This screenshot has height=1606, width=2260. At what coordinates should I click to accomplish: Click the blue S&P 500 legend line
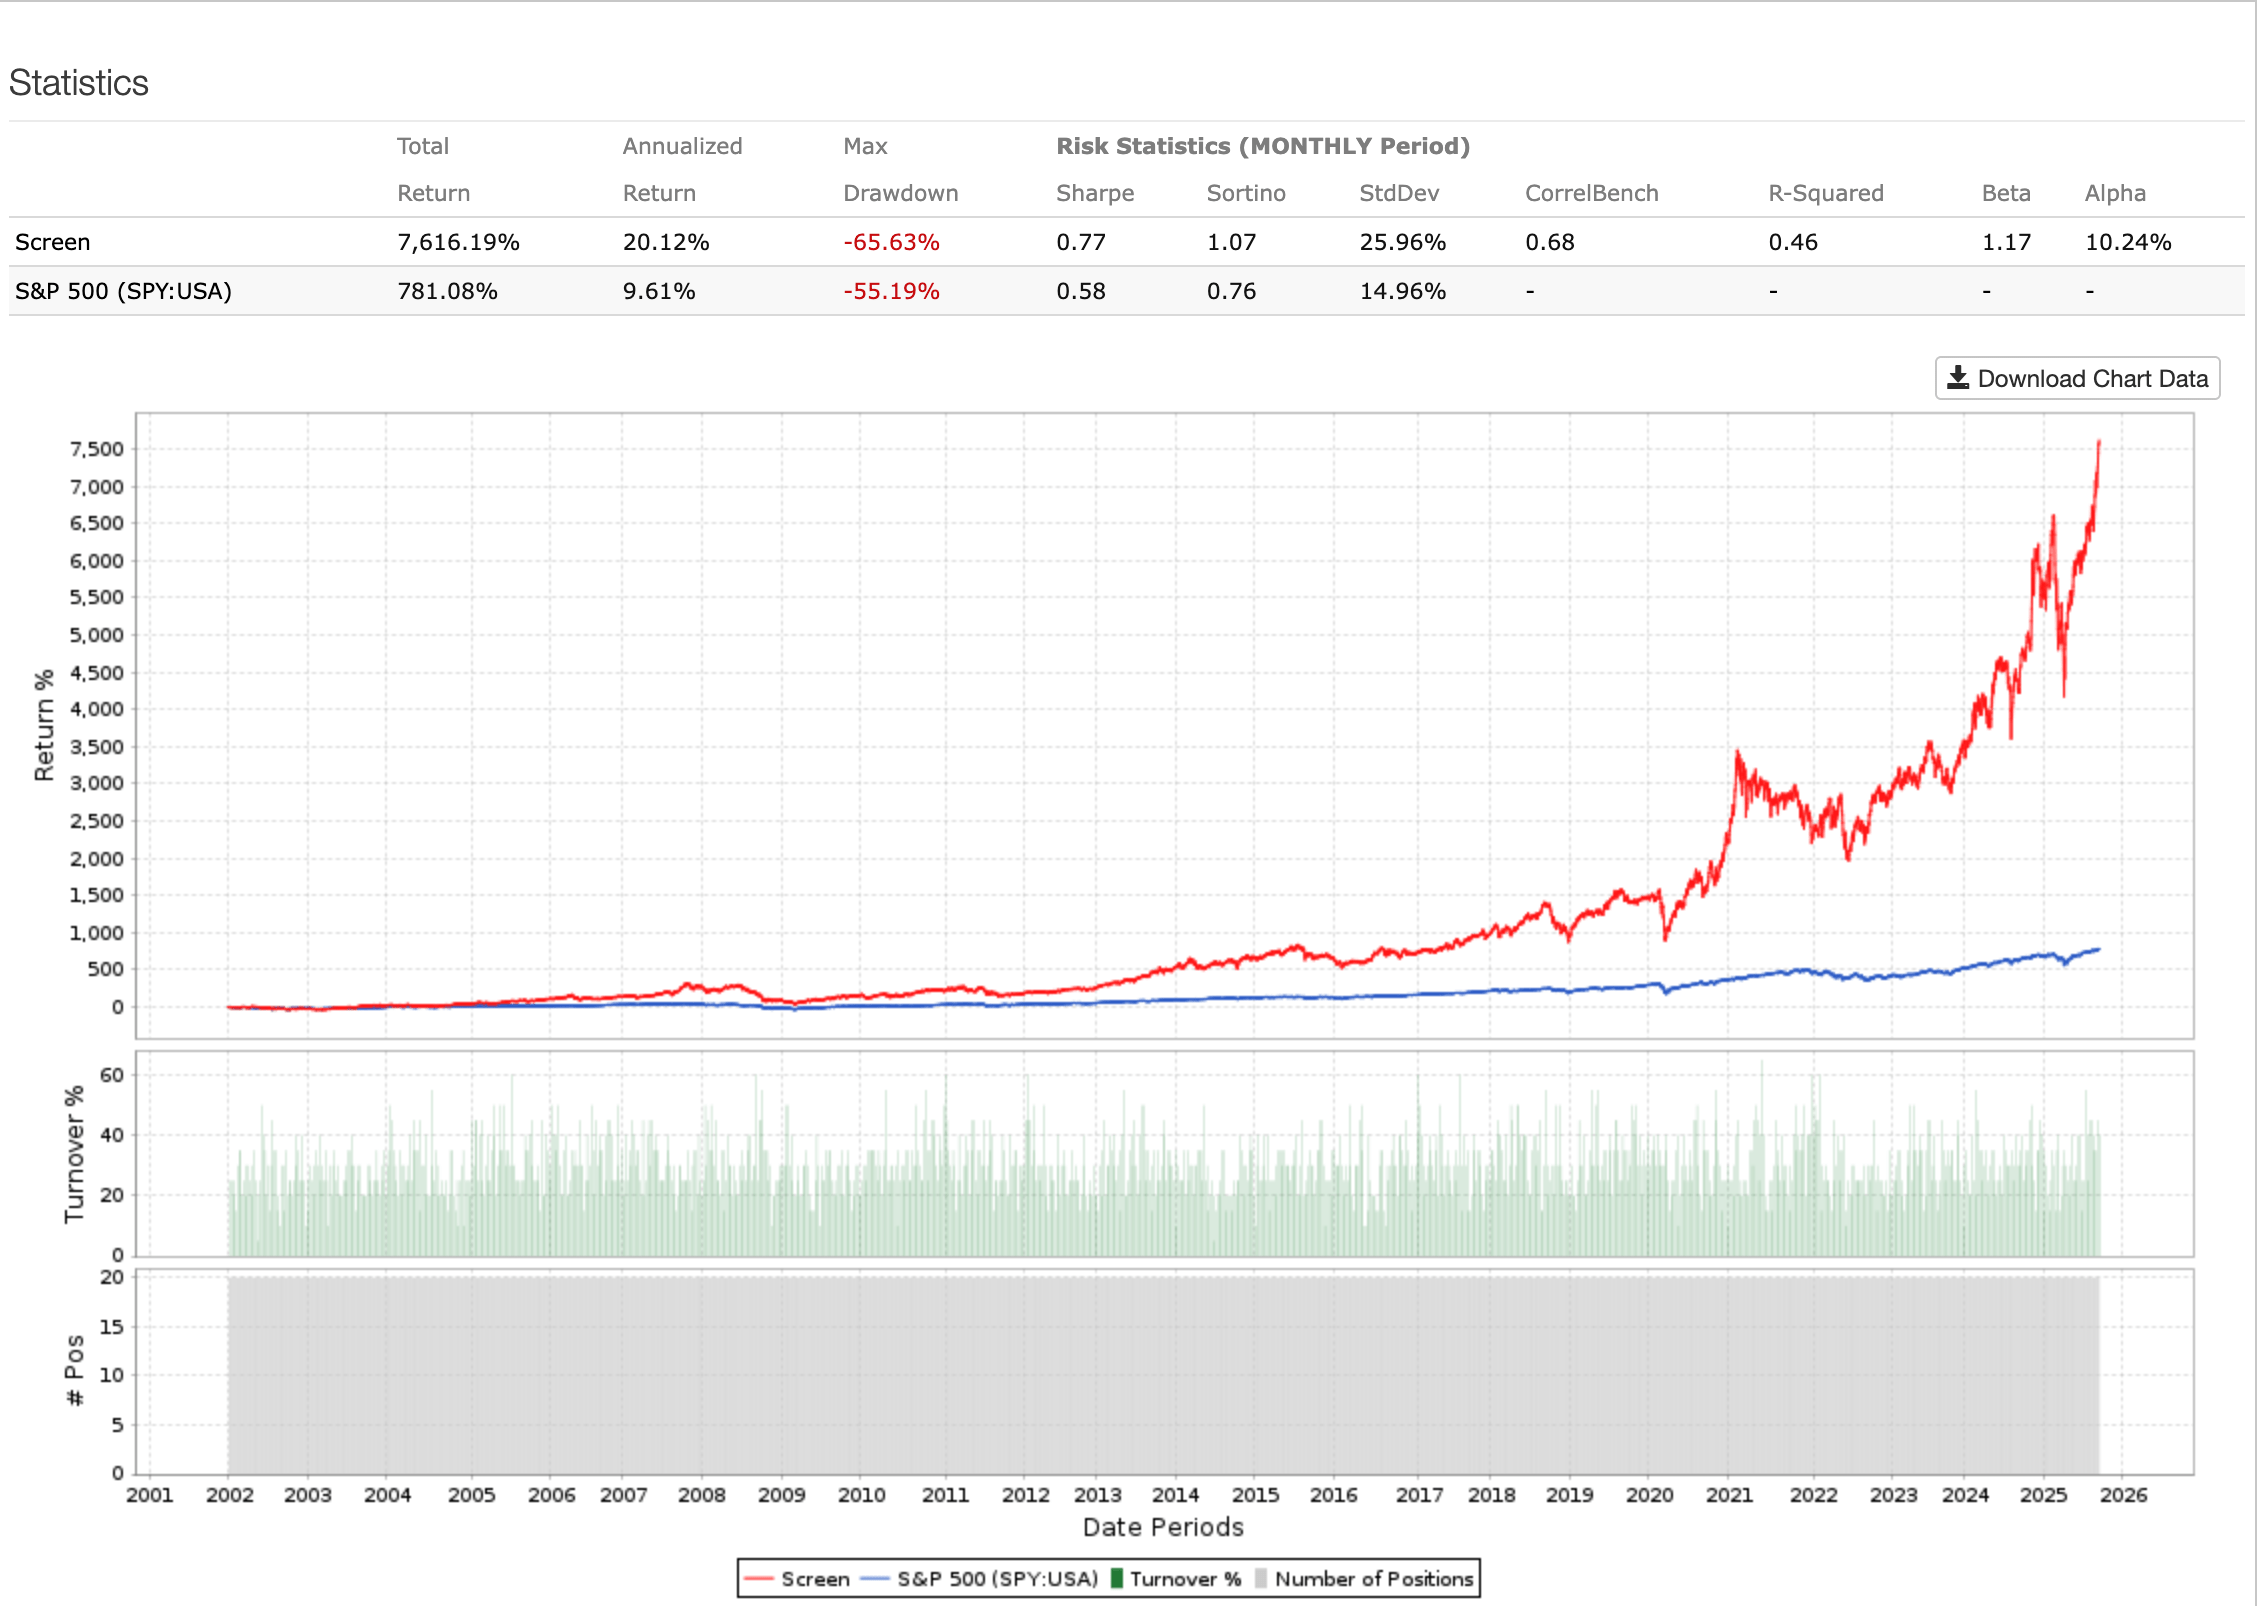point(875,1579)
